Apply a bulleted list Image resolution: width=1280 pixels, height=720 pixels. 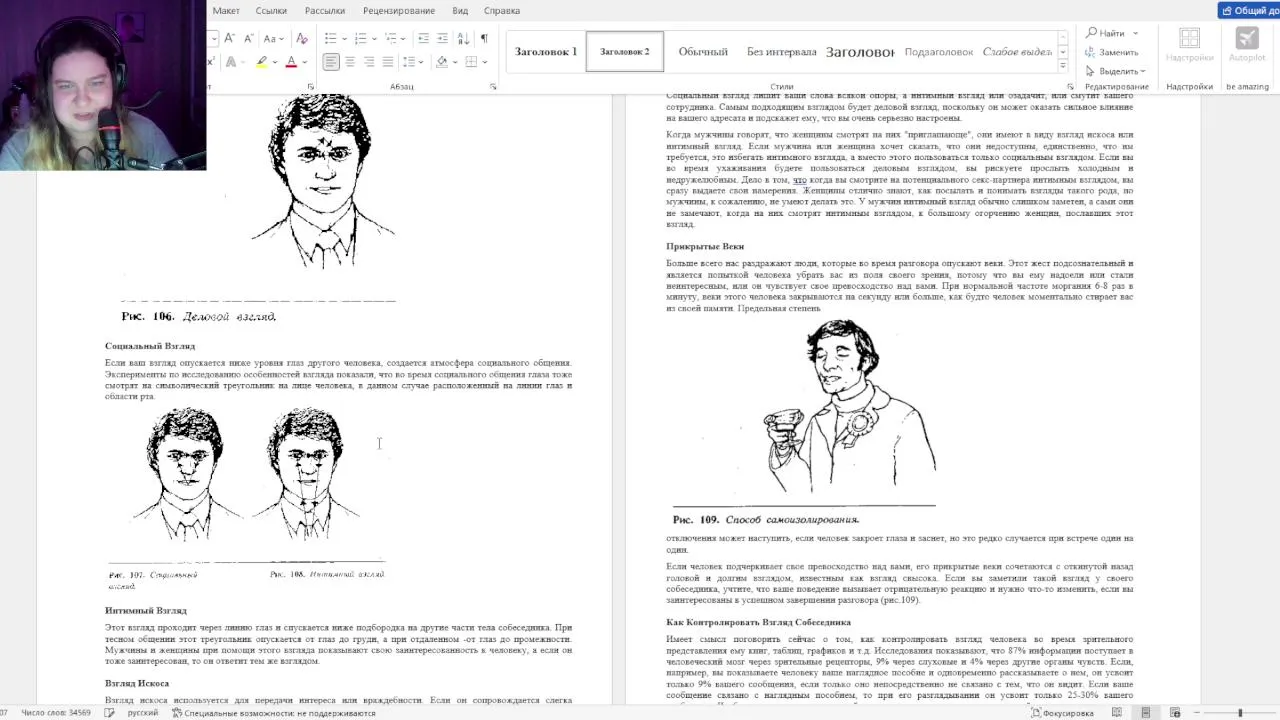tap(329, 38)
